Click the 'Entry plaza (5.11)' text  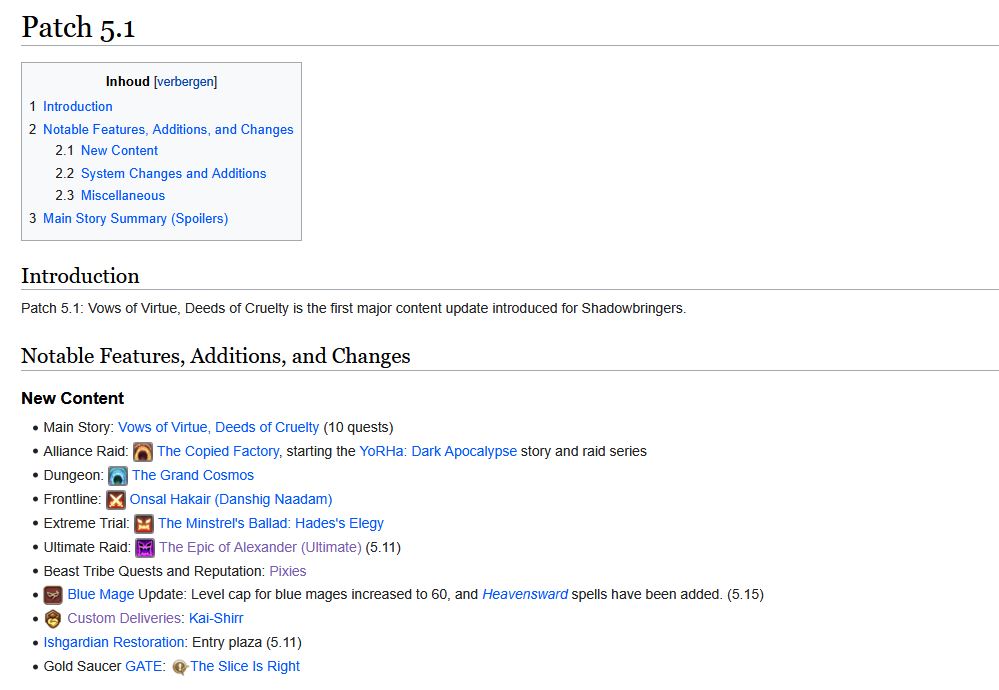(x=247, y=643)
